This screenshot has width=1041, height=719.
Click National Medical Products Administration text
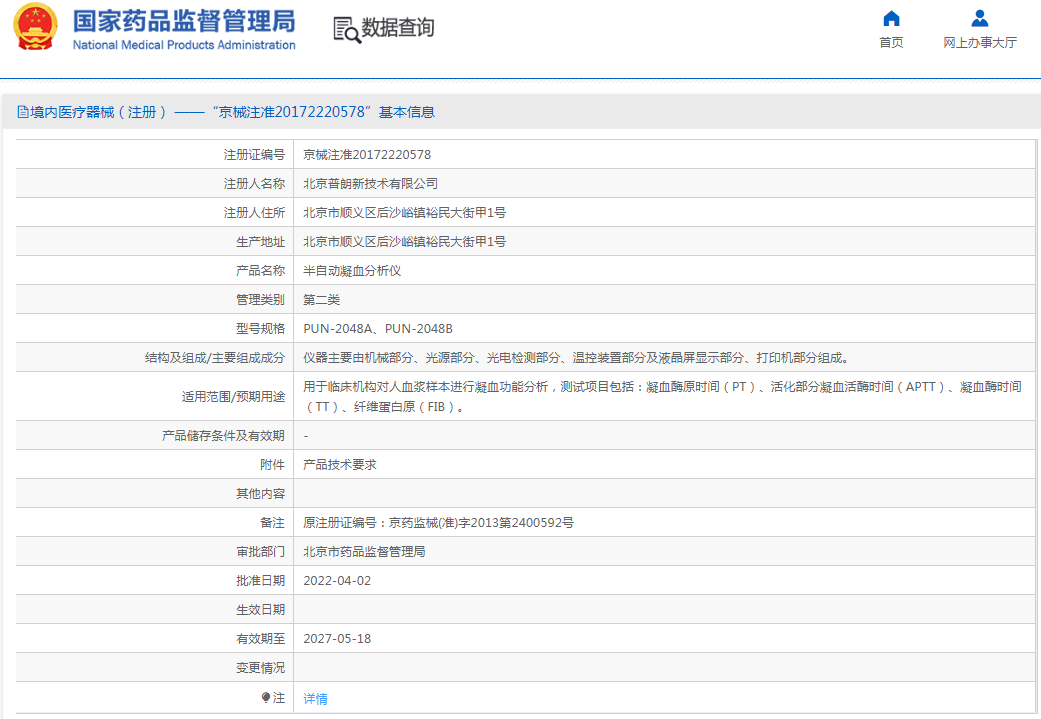(x=184, y=45)
